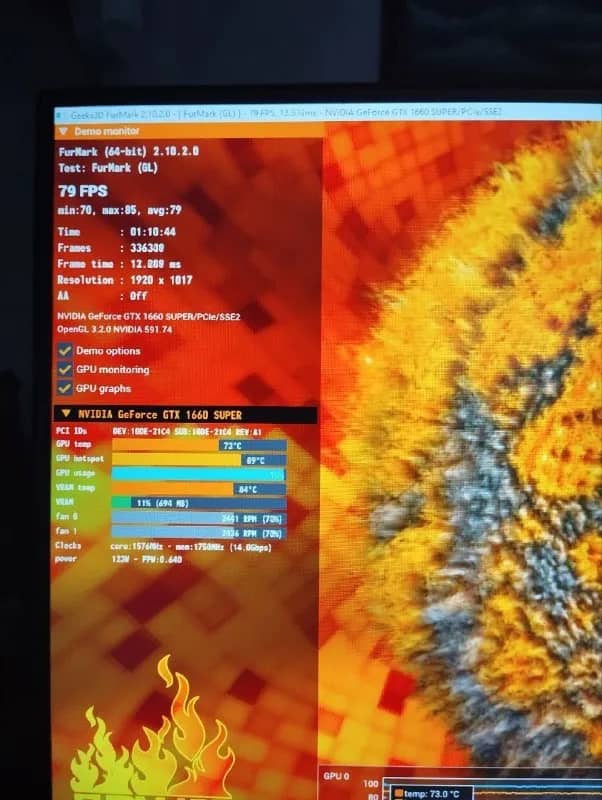The image size is (602, 800).
Task: Click the Test: FurMark (GL) line
Action: 108,168
